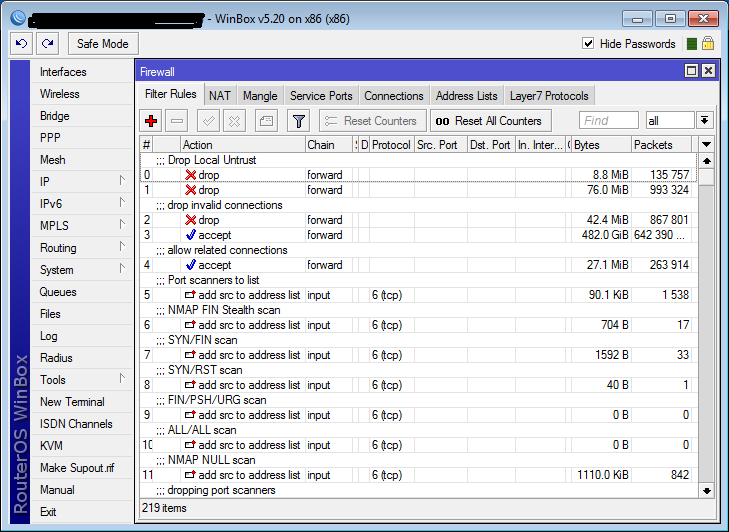
Task: Click blue accept checkmark on rule 3
Action: [191, 235]
